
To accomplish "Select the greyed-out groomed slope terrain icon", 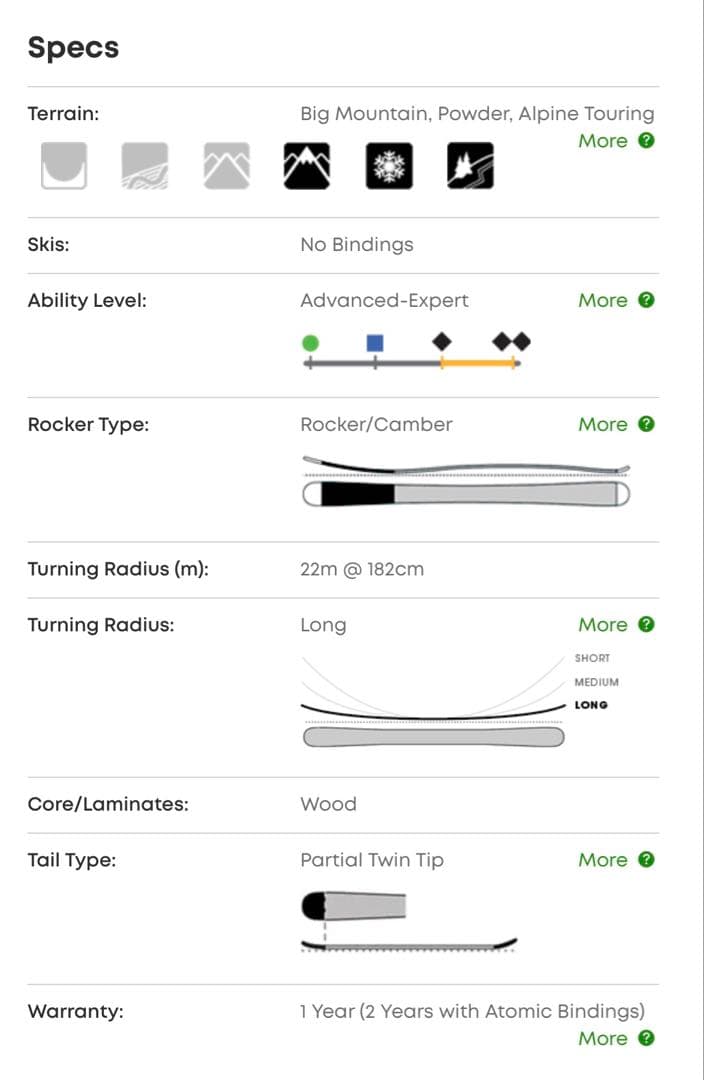I will (x=145, y=165).
